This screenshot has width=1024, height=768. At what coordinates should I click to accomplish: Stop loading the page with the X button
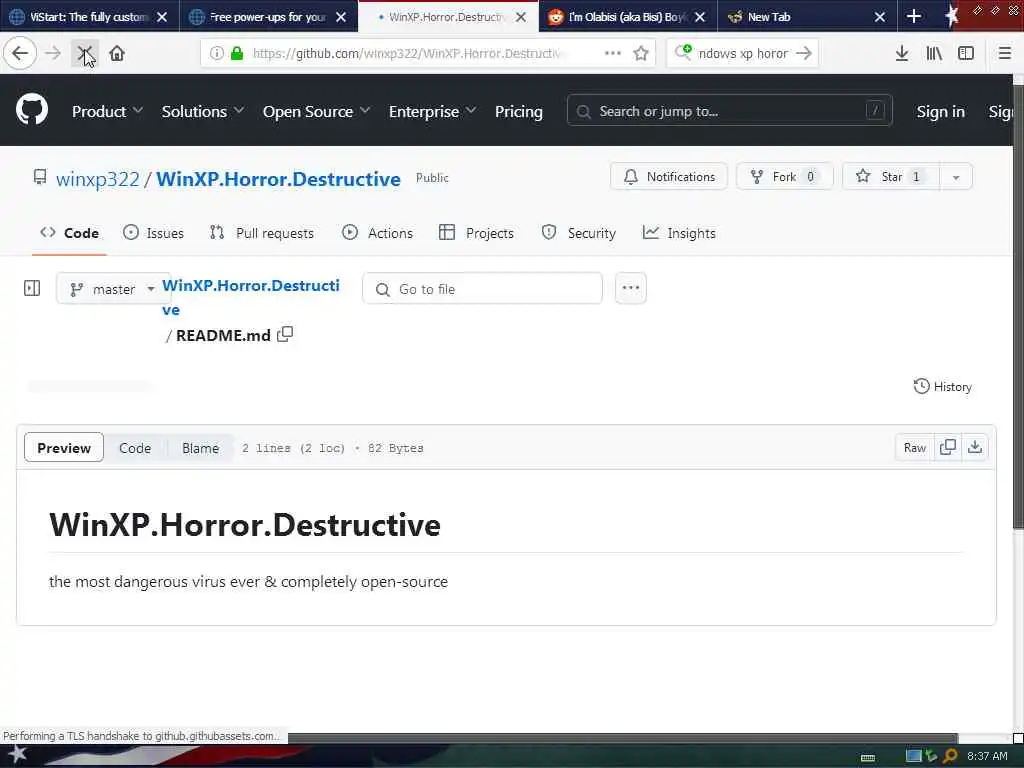[85, 53]
